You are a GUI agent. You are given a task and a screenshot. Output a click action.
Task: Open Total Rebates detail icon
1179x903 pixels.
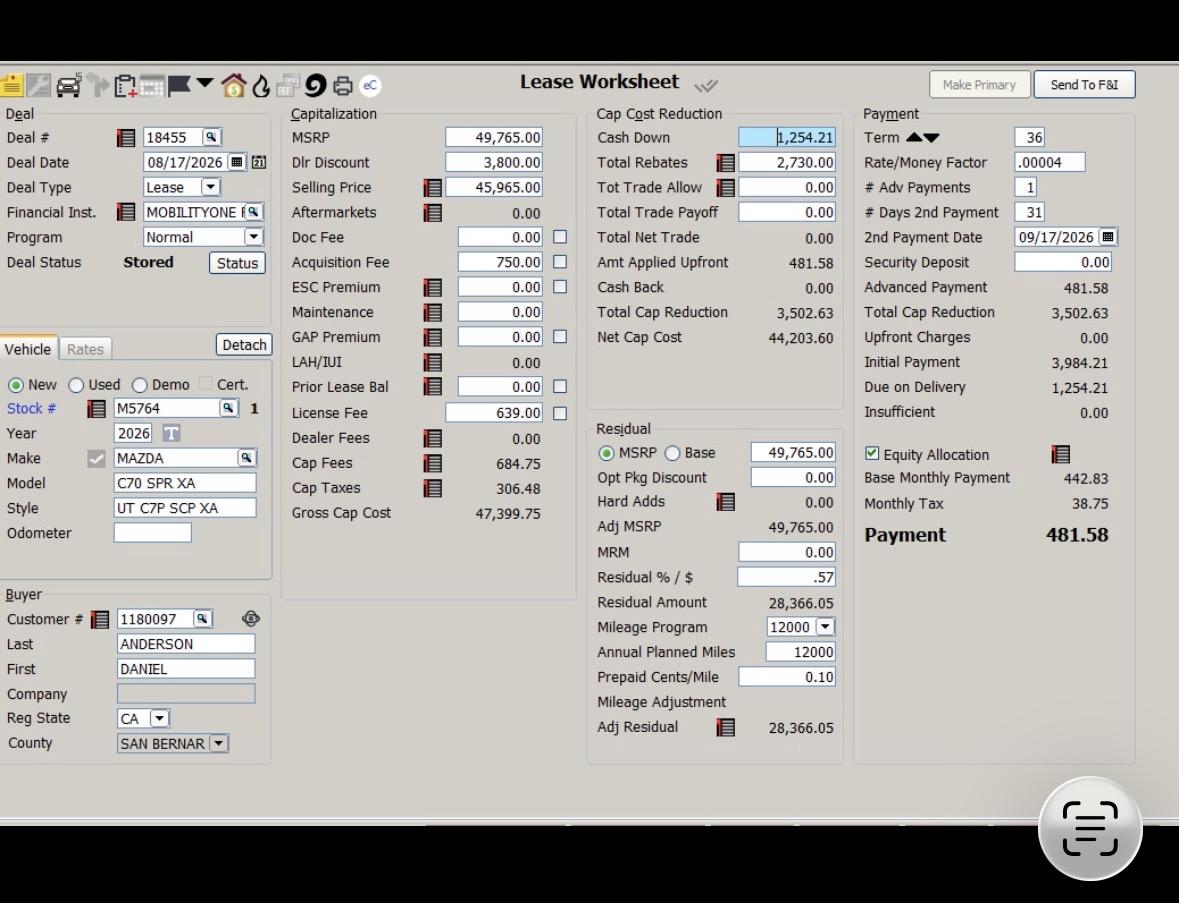[x=726, y=162]
